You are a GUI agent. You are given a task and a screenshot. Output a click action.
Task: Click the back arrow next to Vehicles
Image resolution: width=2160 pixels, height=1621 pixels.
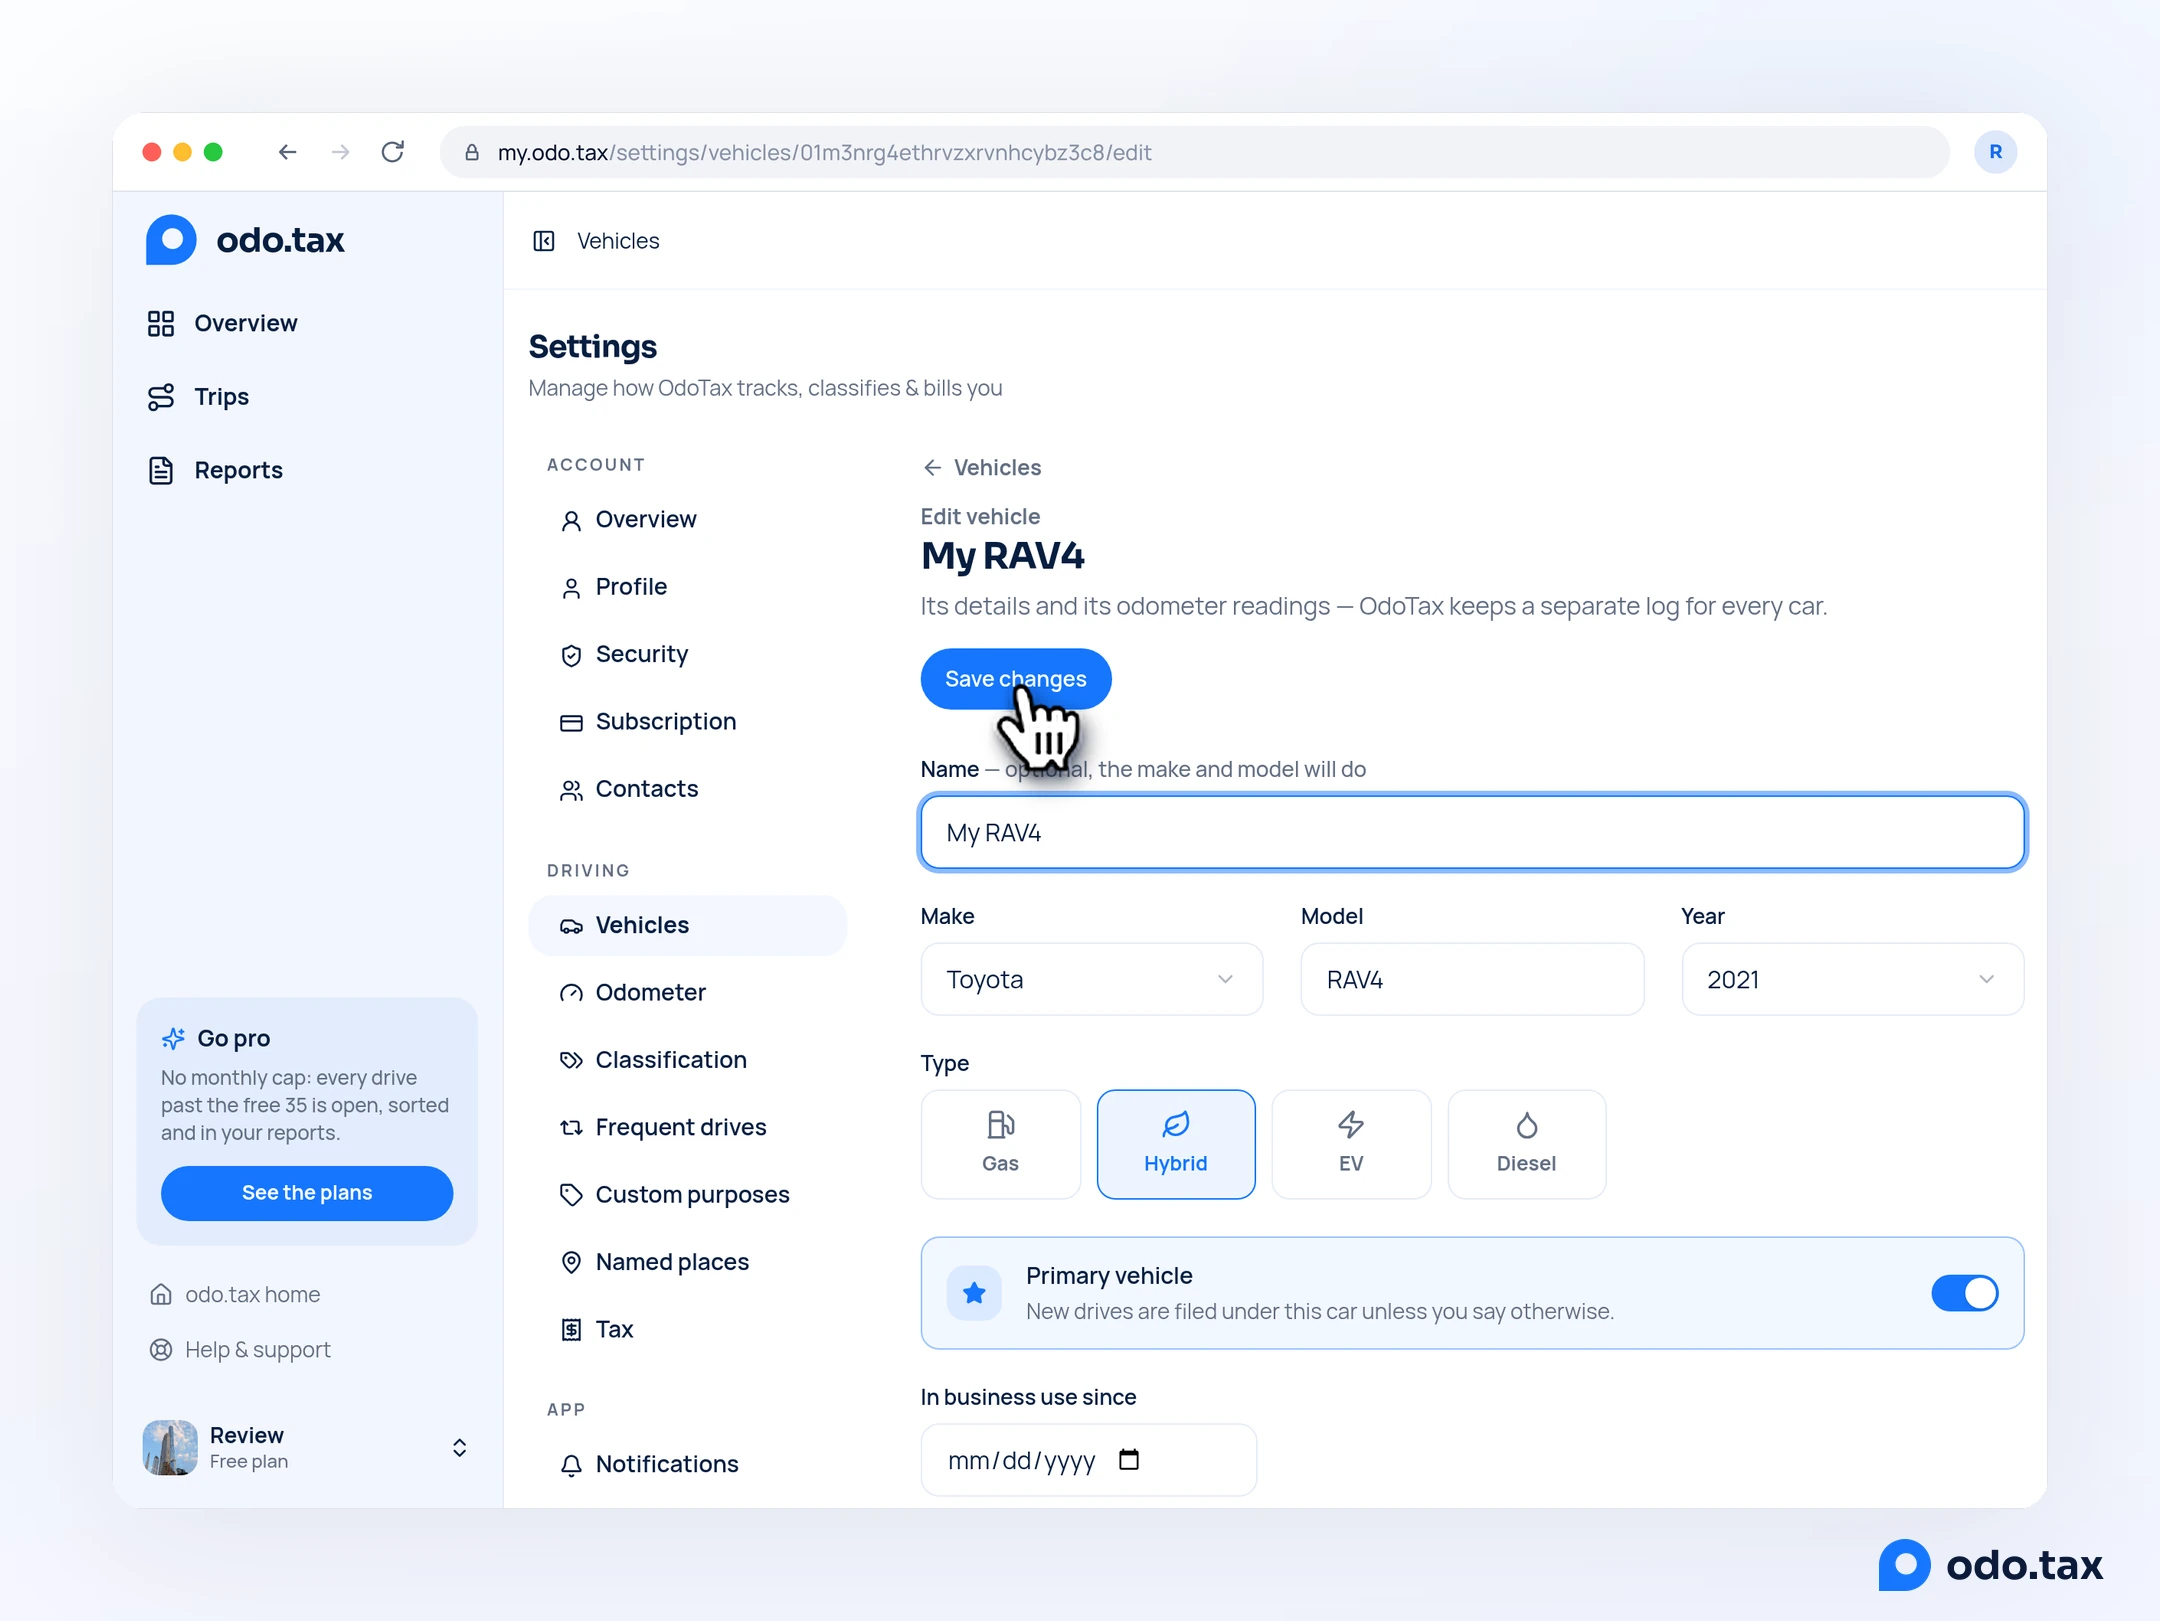point(932,468)
